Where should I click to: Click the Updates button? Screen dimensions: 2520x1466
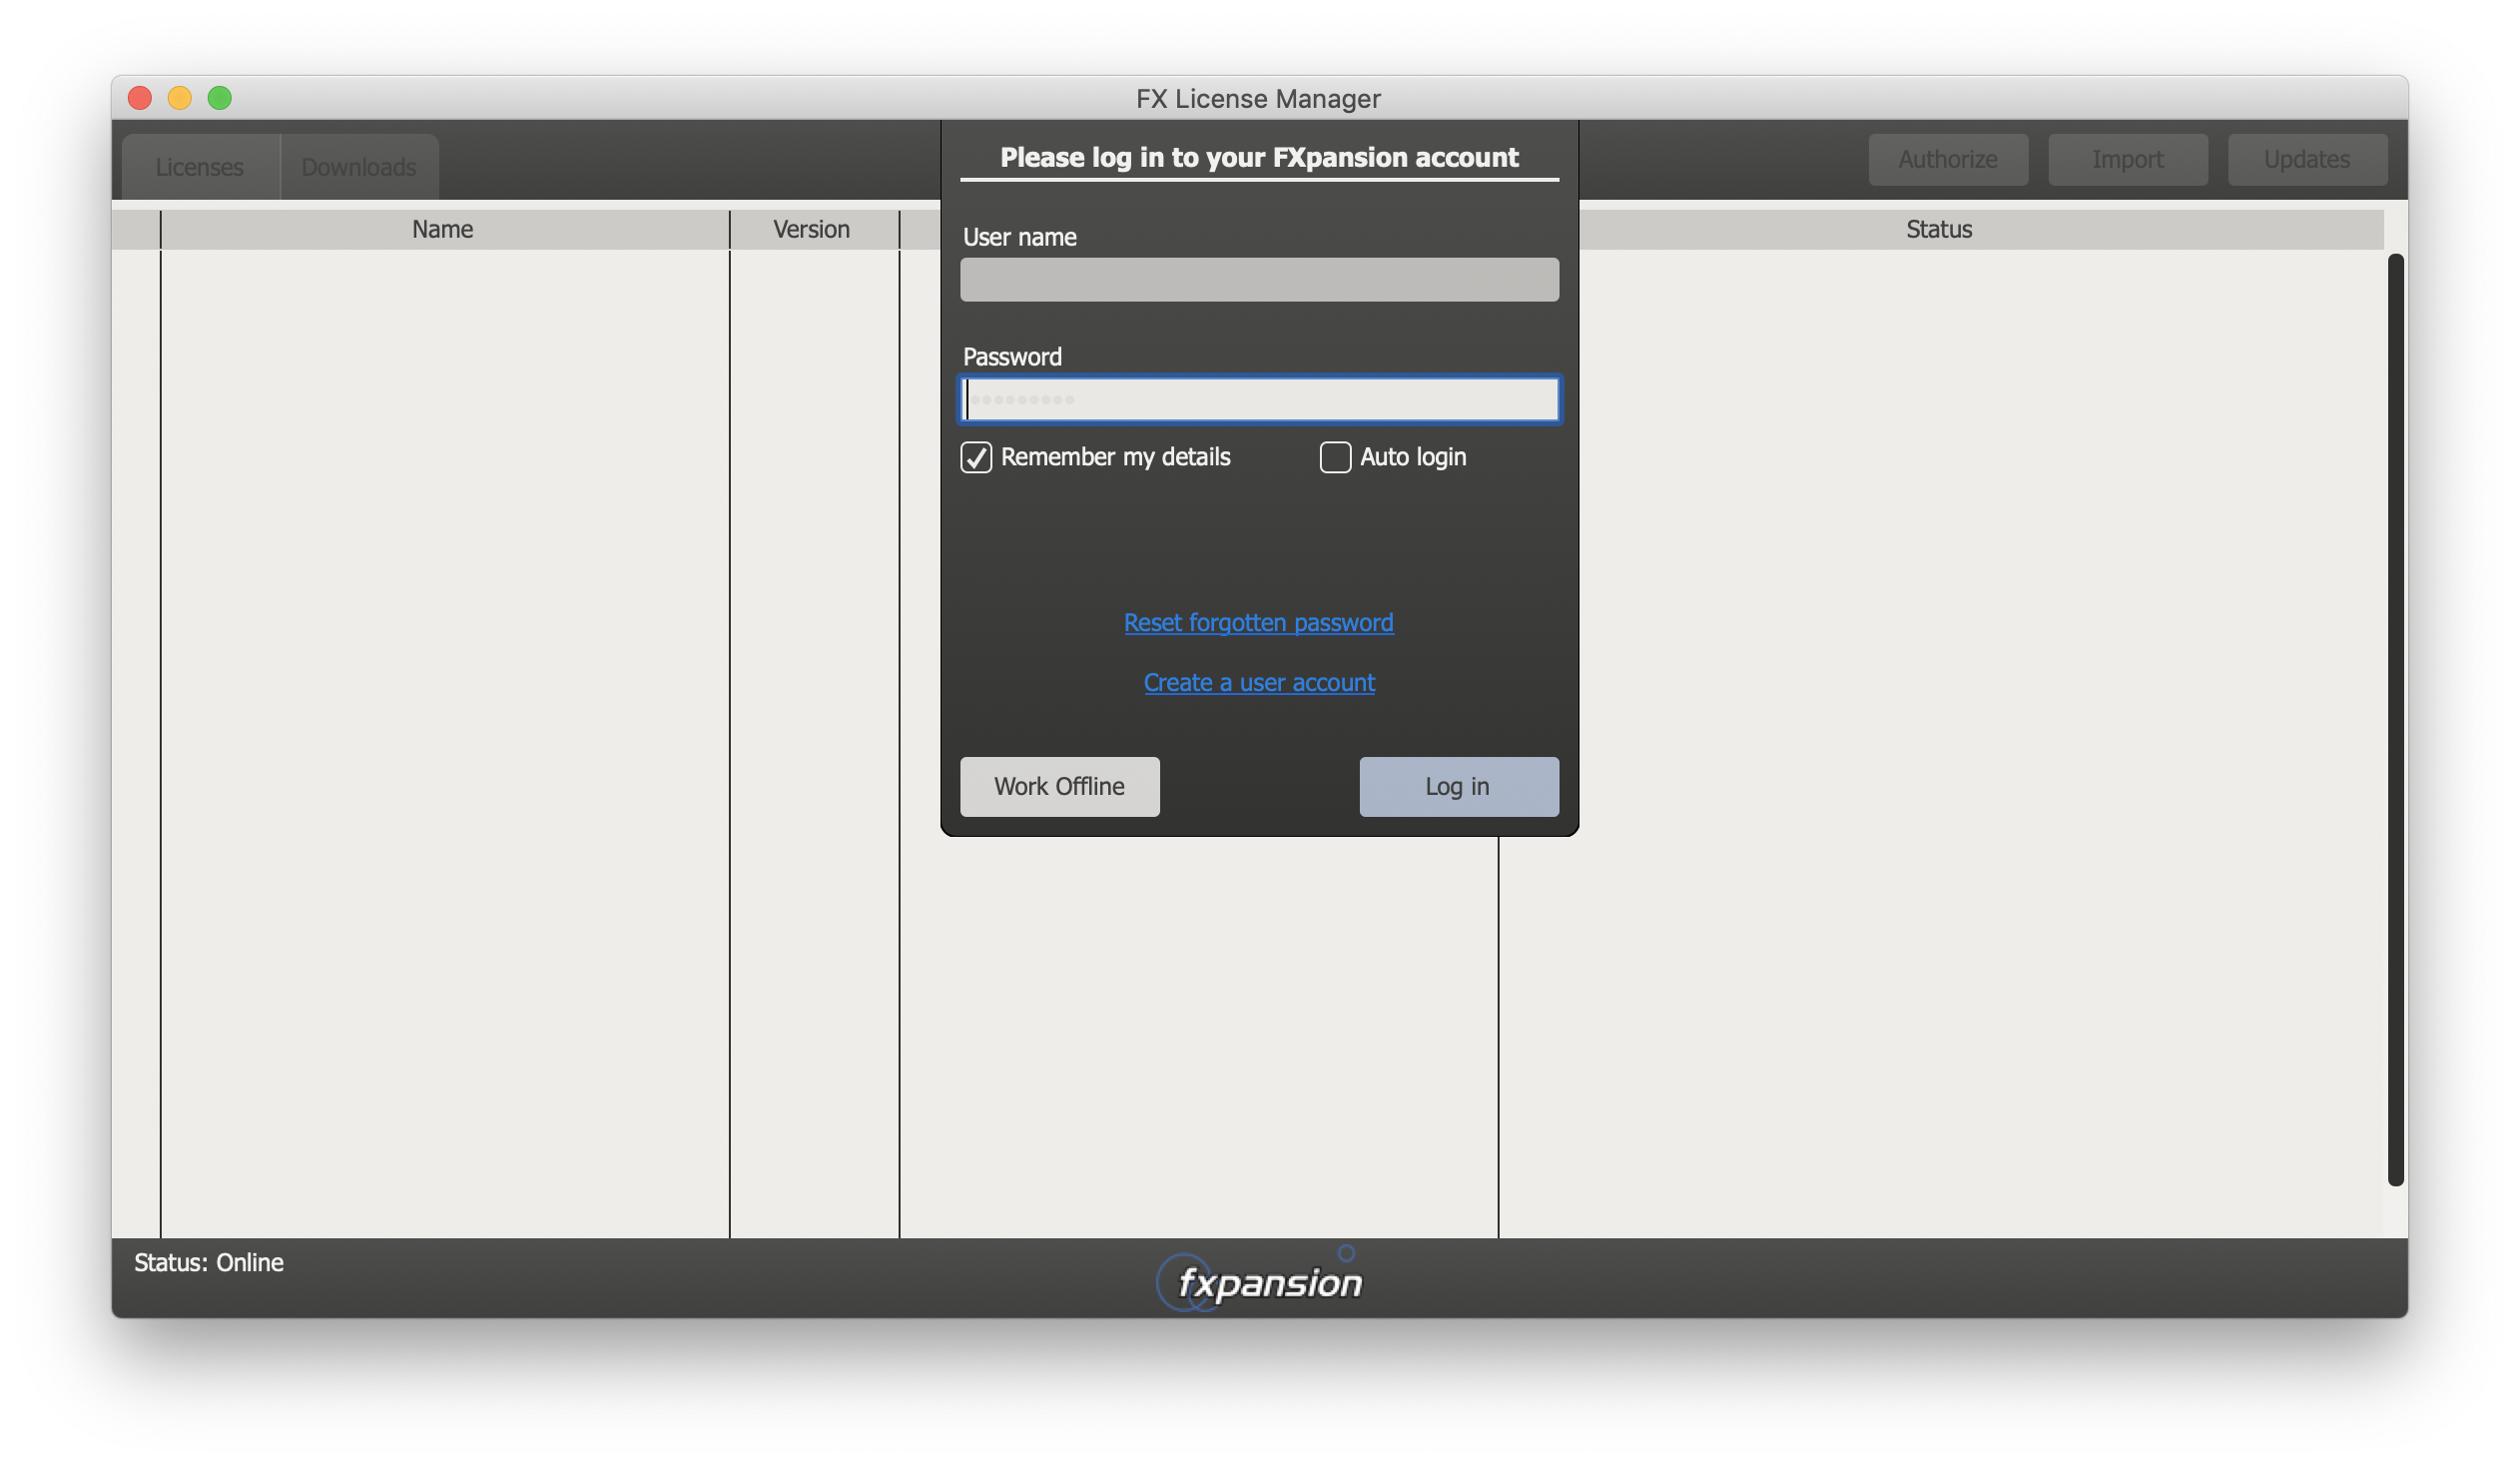(2306, 160)
